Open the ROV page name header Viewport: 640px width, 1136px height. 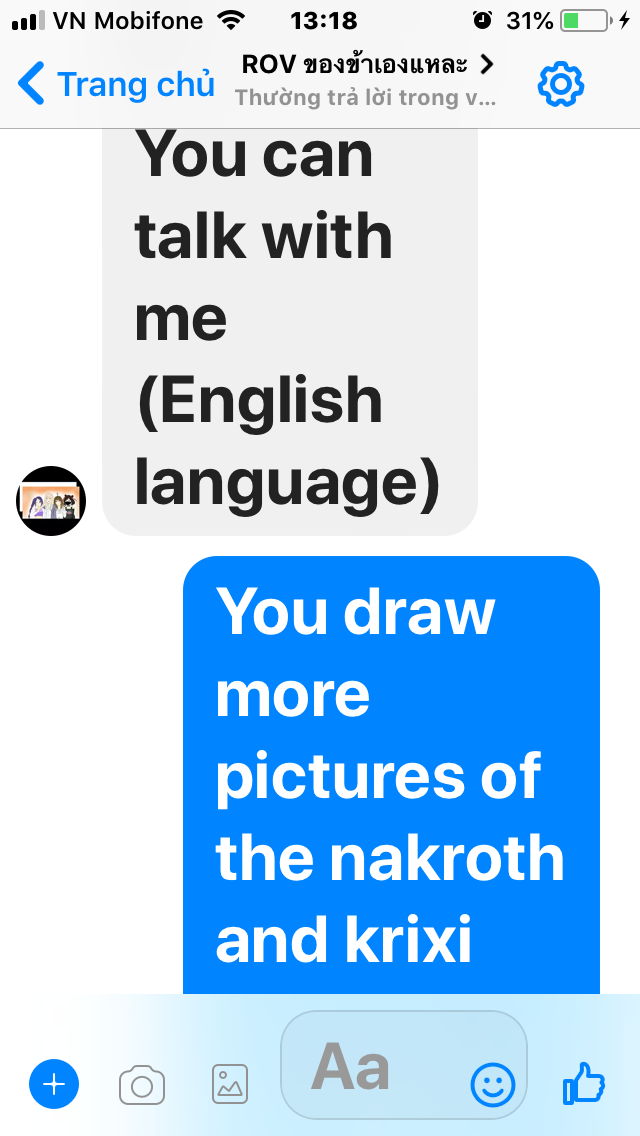354,64
